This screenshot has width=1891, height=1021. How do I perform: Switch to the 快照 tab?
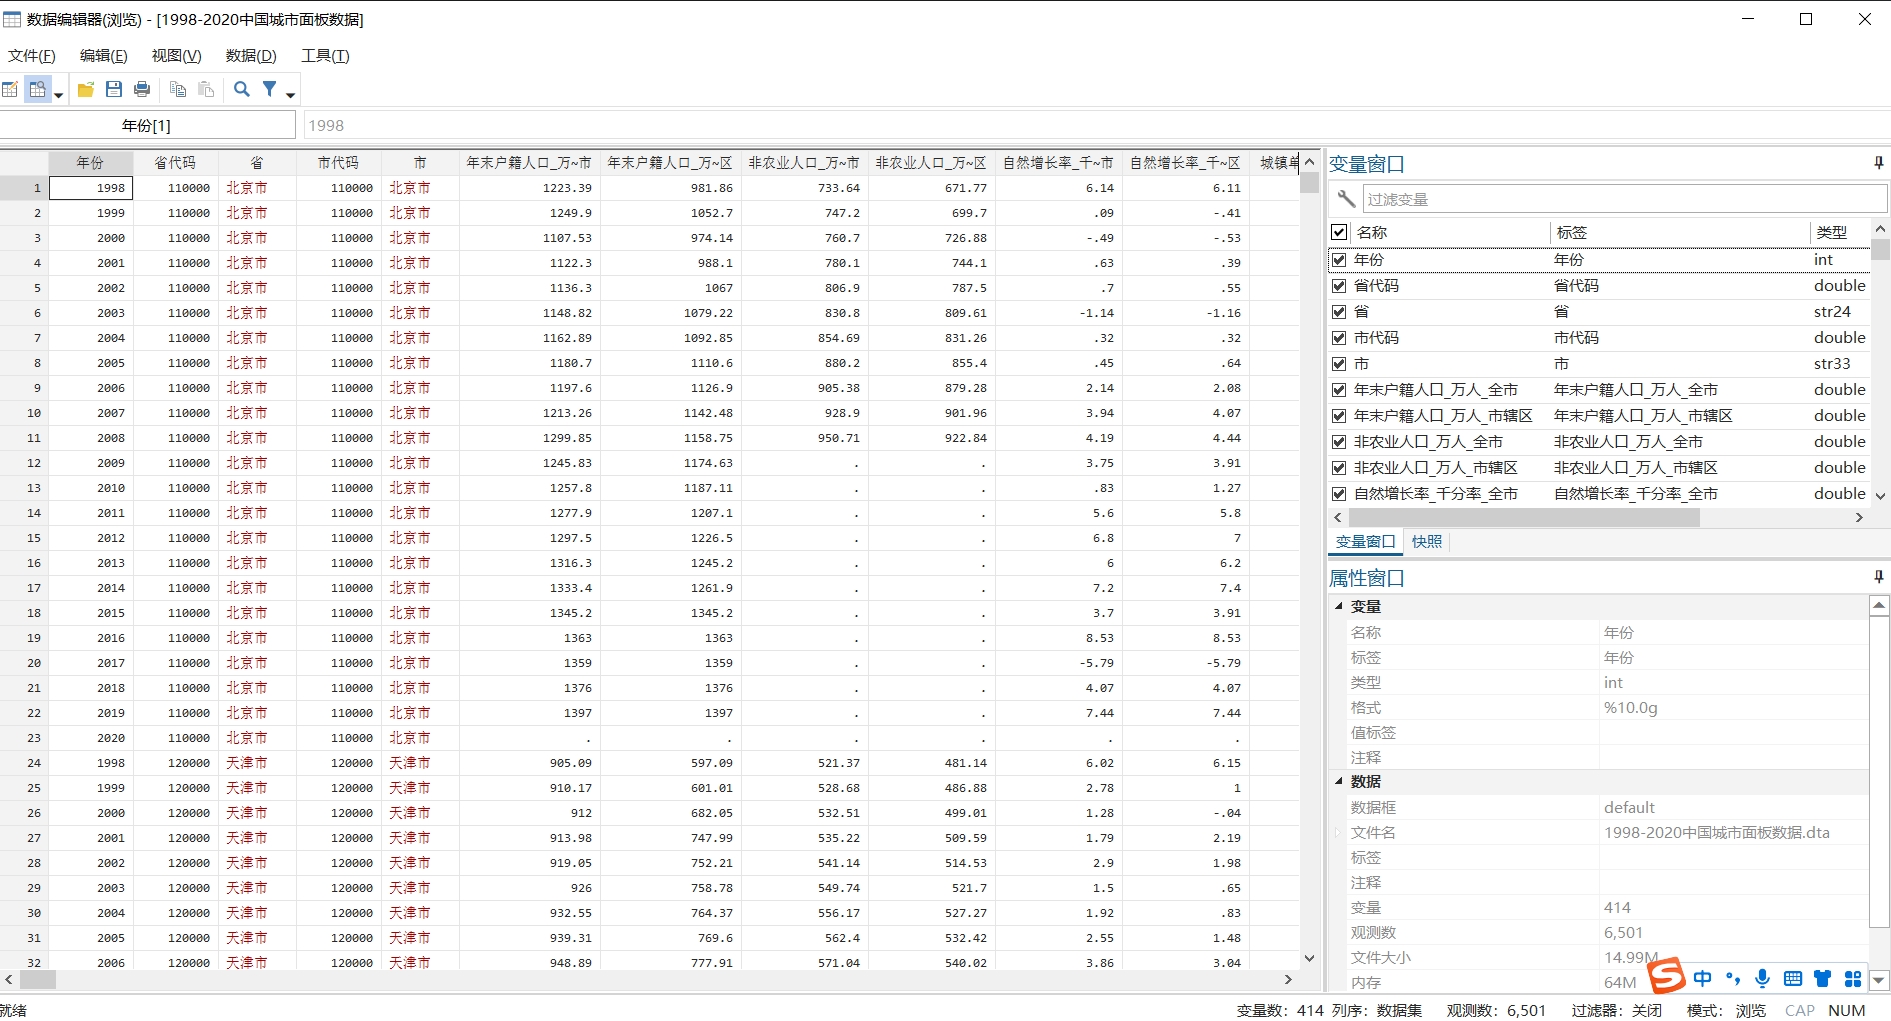pos(1427,542)
